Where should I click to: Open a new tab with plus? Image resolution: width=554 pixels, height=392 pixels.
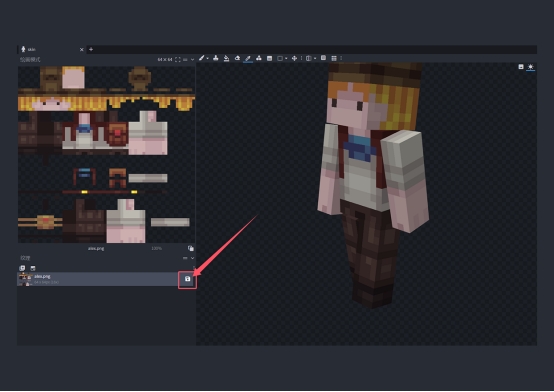(x=91, y=49)
